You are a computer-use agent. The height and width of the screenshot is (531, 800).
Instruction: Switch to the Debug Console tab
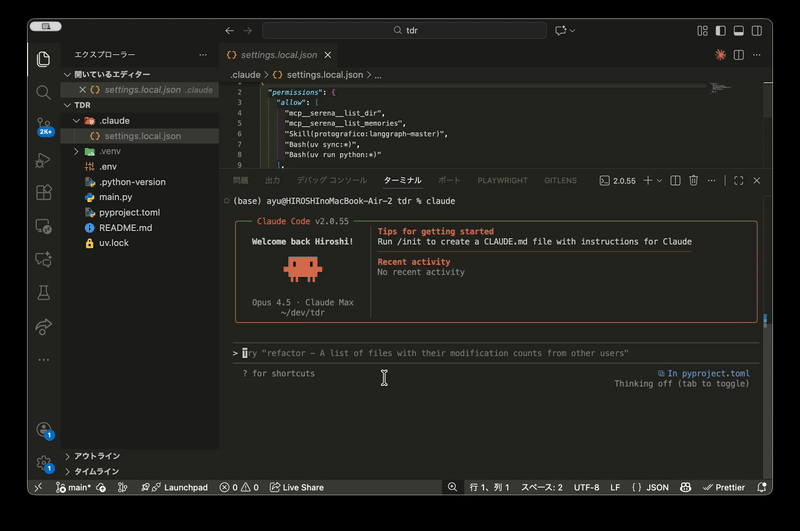pyautogui.click(x=332, y=181)
